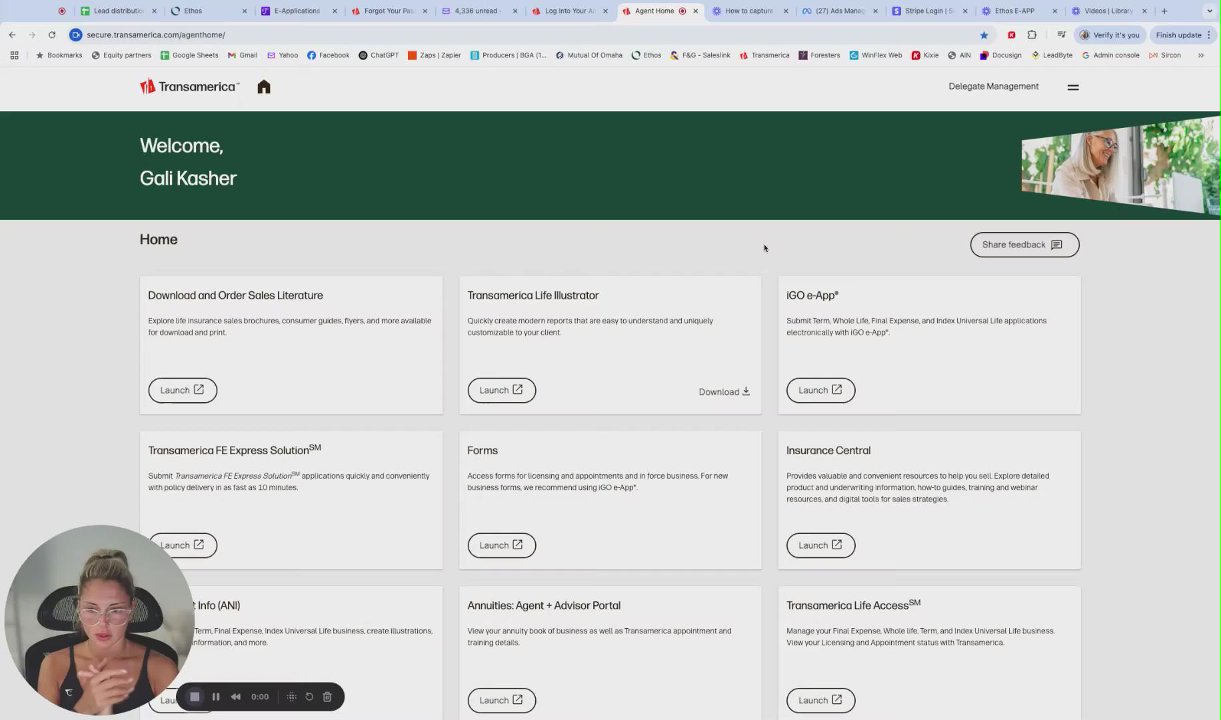Switch to the Videos | Library tab
Screen dimensions: 1221x720
coord(1108,11)
